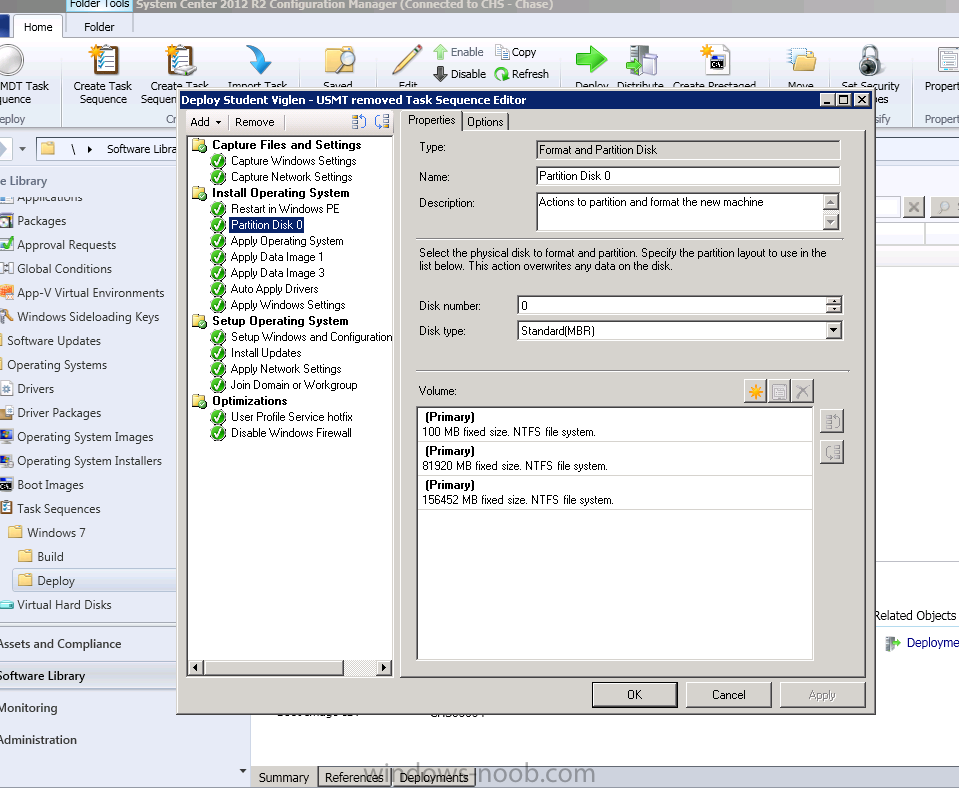
Task: Open the Folder ribbon tab
Action: pyautogui.click(x=99, y=27)
